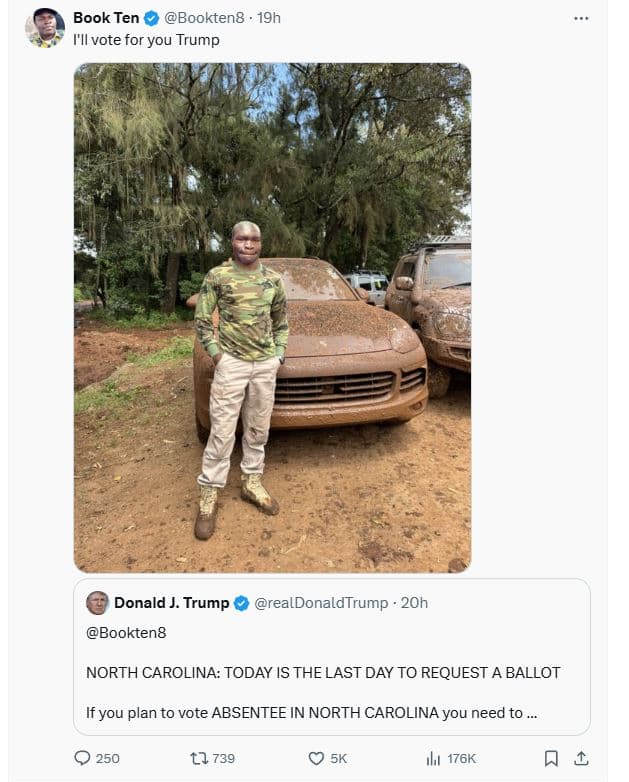Viewport: 629px width, 782px height.
Task: Repost this tweet using the retweet icon
Action: tap(197, 758)
